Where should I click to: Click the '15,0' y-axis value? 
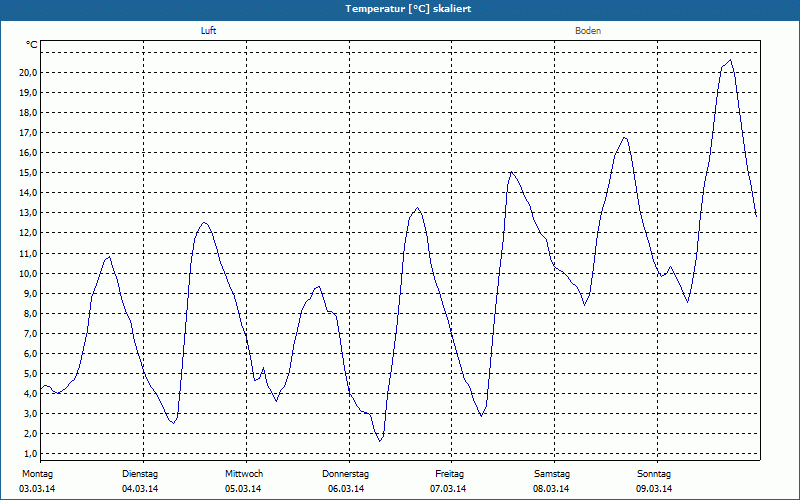click(28, 172)
